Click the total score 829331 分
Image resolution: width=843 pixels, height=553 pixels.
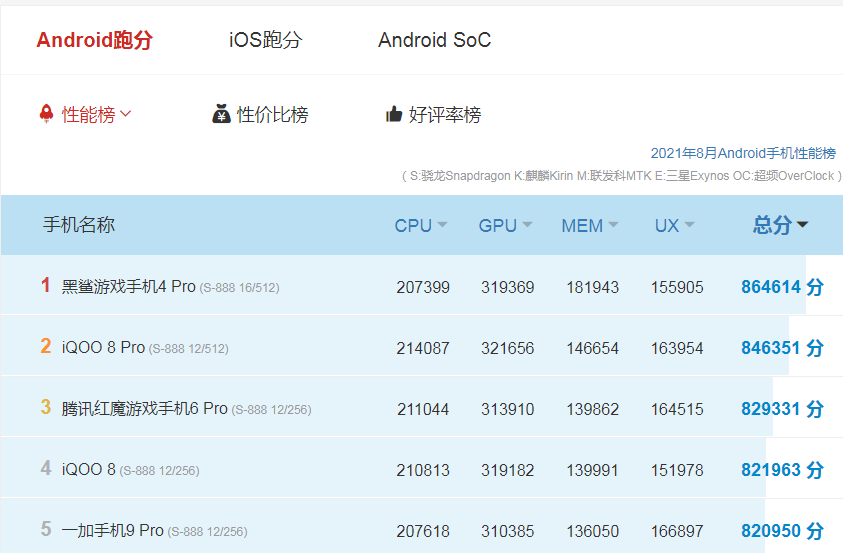pos(782,409)
